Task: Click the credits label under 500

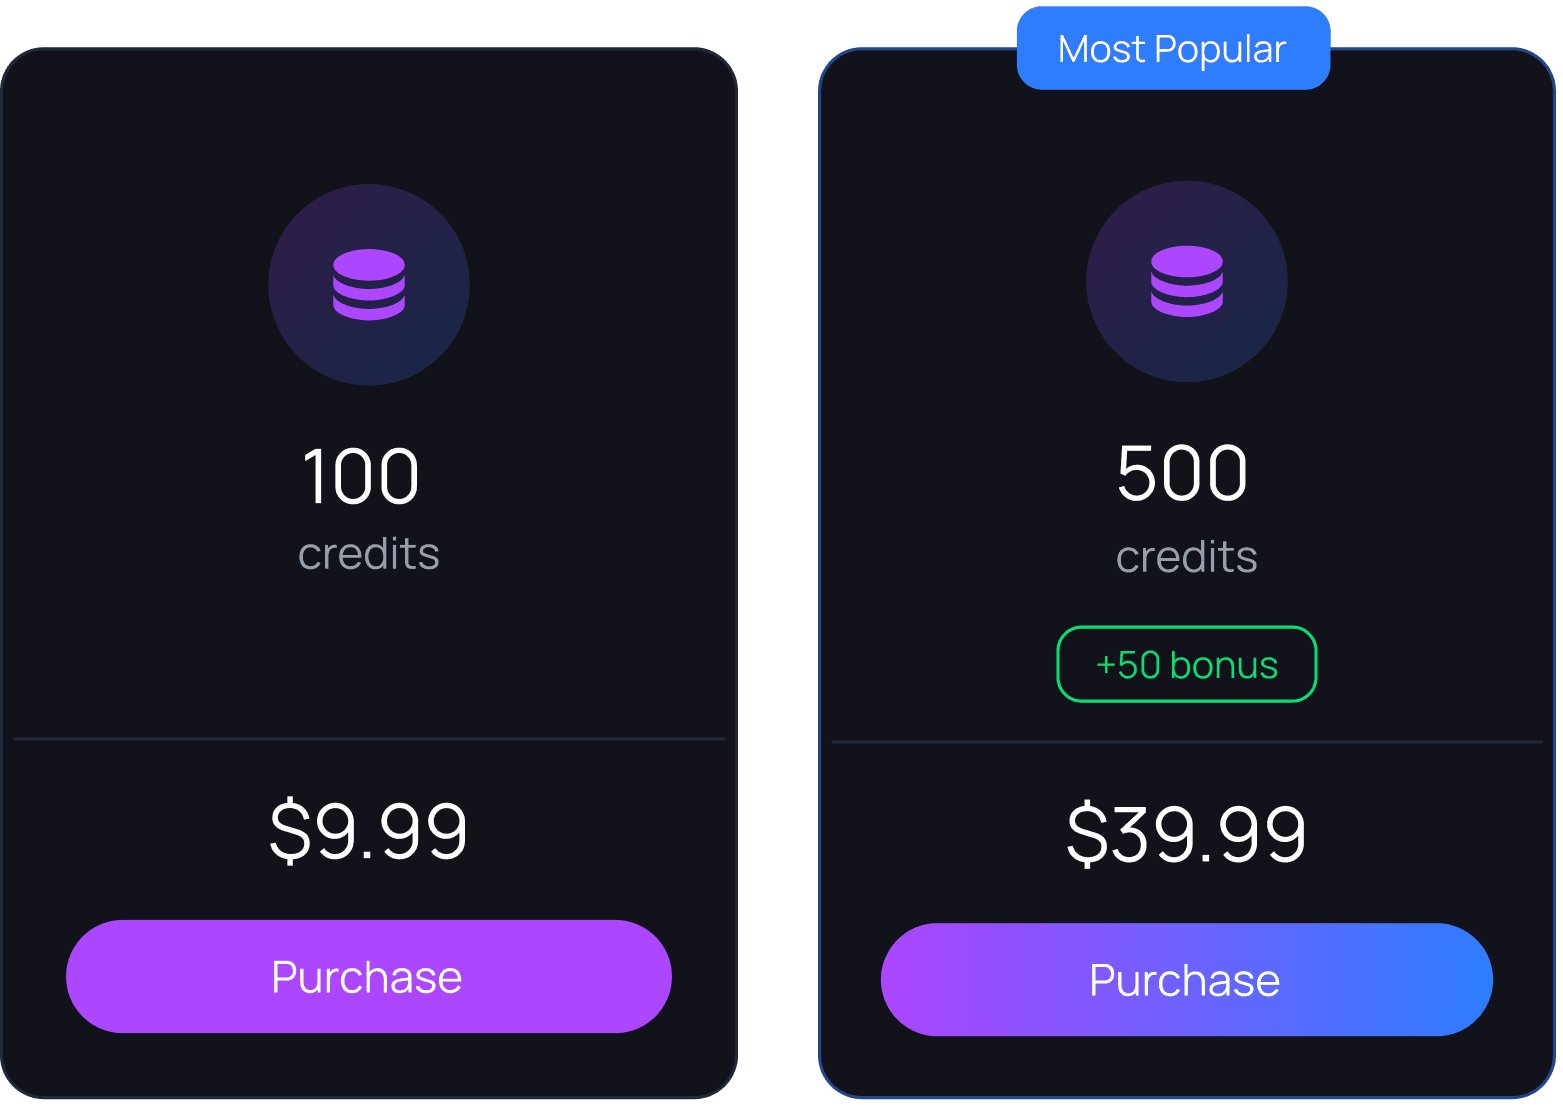Action: coord(1187,557)
